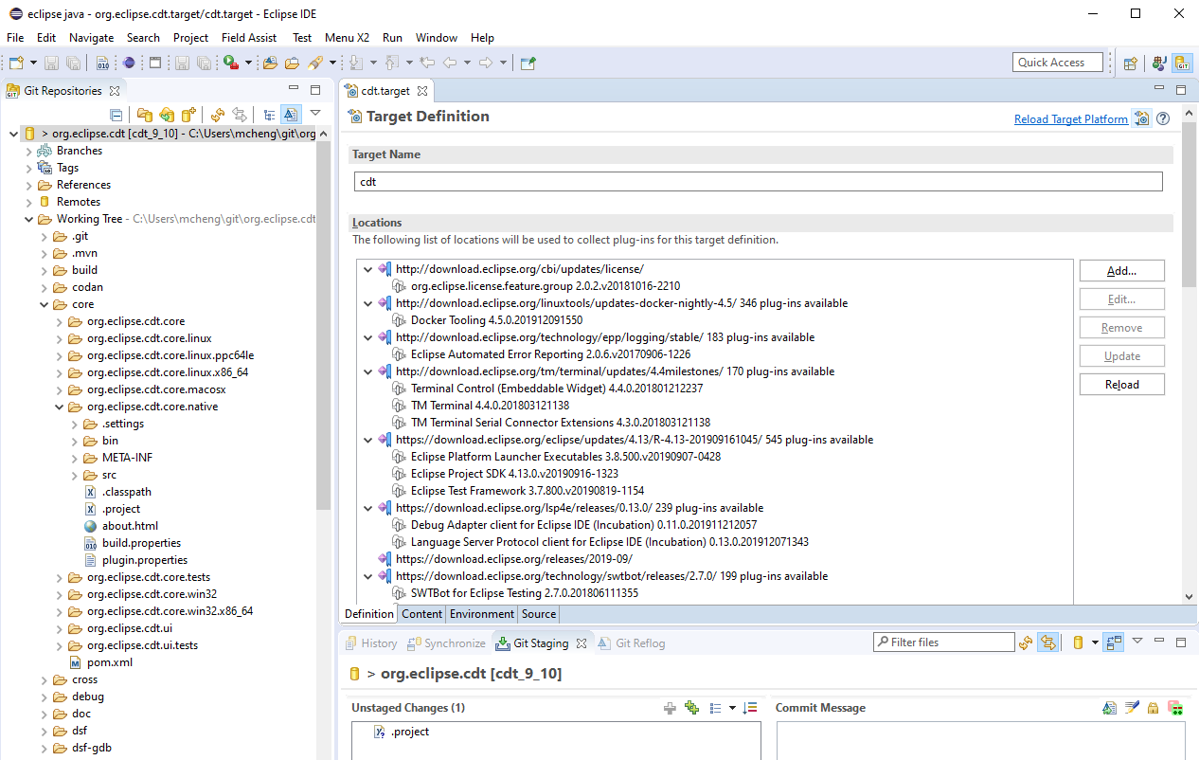This screenshot has height=760, width=1199.
Task: Switch to the Content tab
Action: point(421,614)
